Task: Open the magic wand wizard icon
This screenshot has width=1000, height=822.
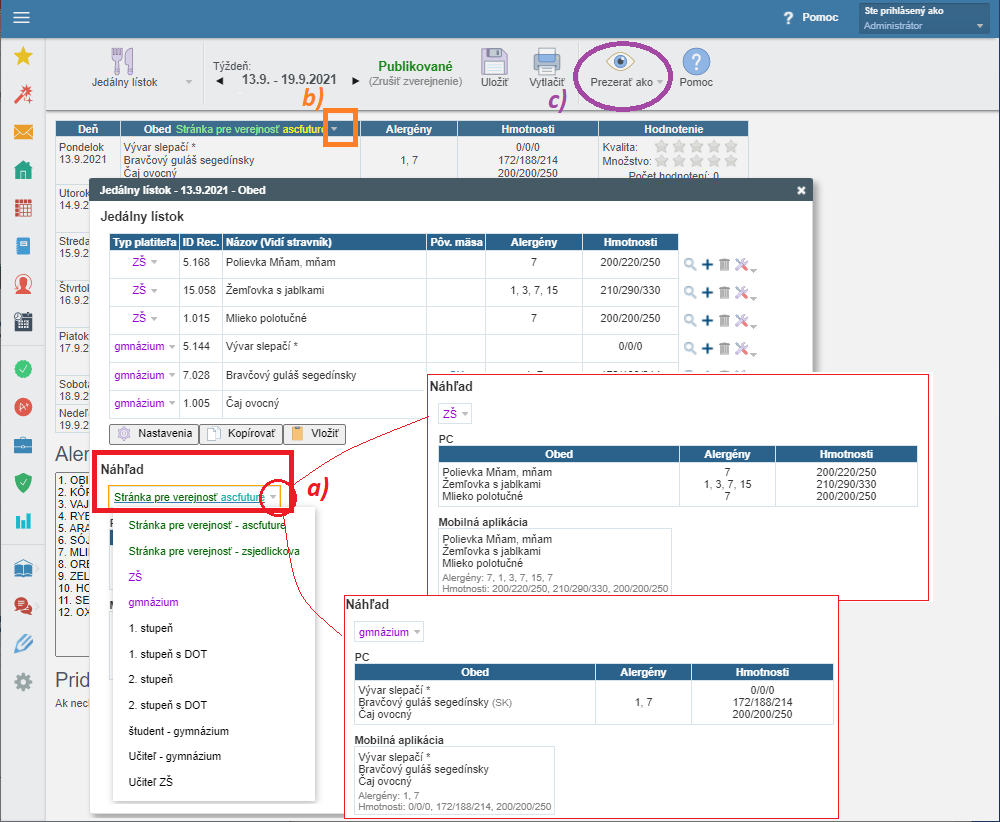Action: point(23,94)
